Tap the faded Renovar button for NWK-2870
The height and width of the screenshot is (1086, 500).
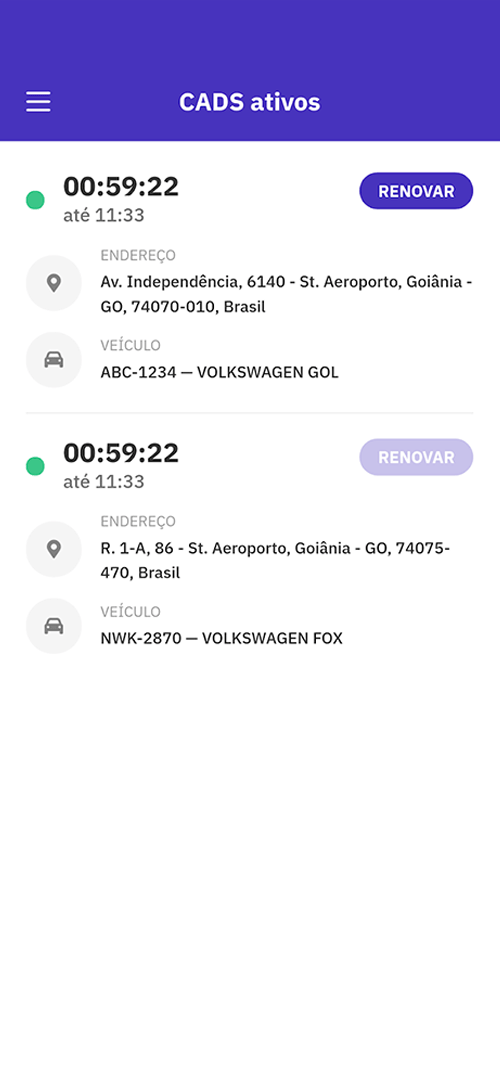(416, 457)
